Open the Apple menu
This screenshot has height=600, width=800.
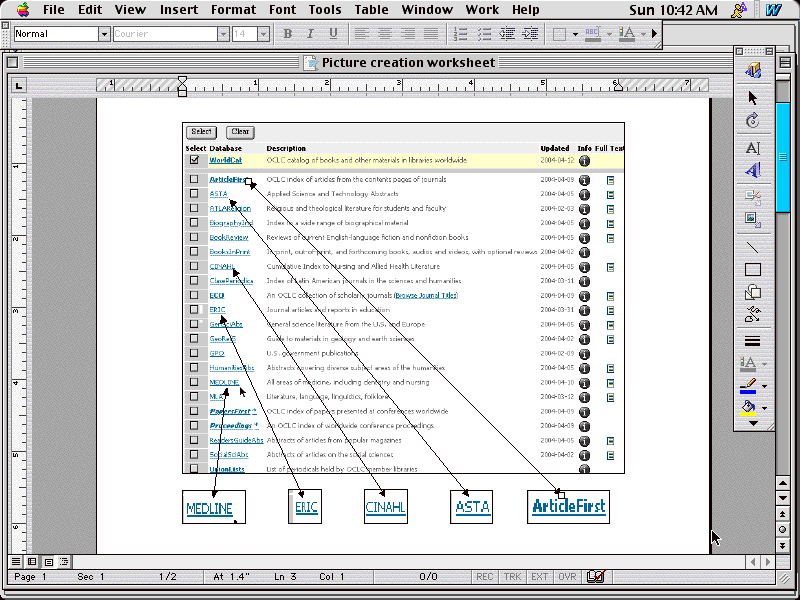(22, 9)
